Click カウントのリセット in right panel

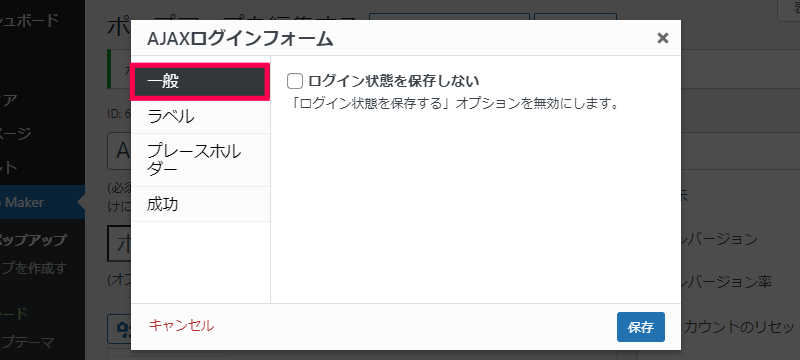pos(739,327)
